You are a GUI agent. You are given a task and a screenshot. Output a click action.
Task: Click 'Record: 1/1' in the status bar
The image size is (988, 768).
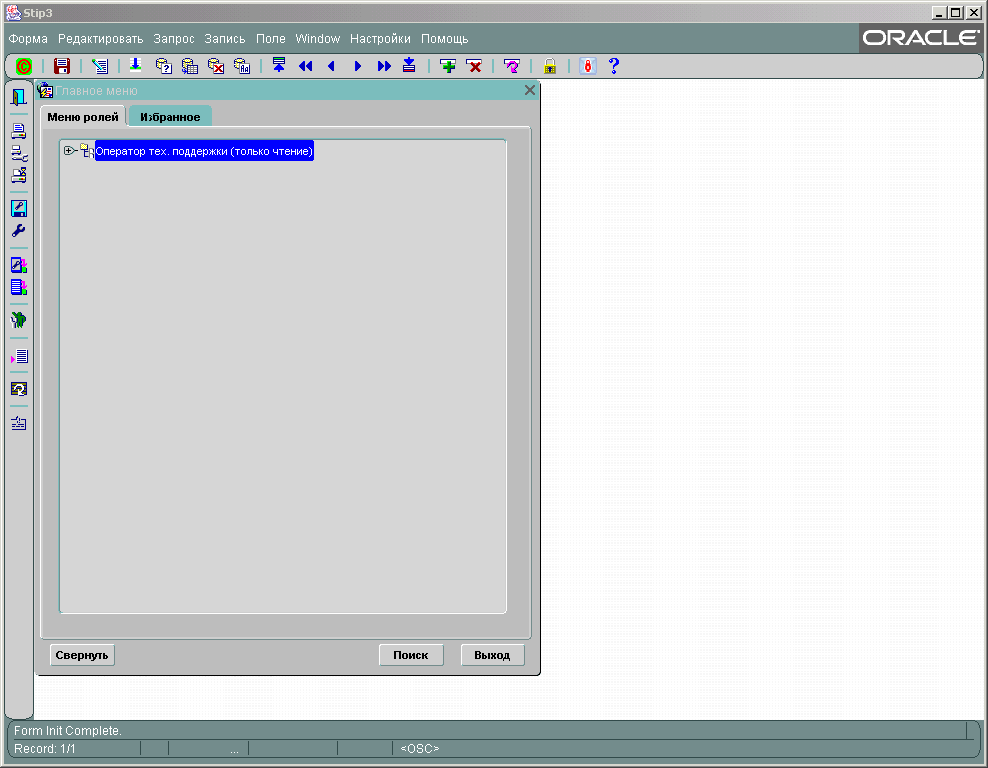(45, 749)
